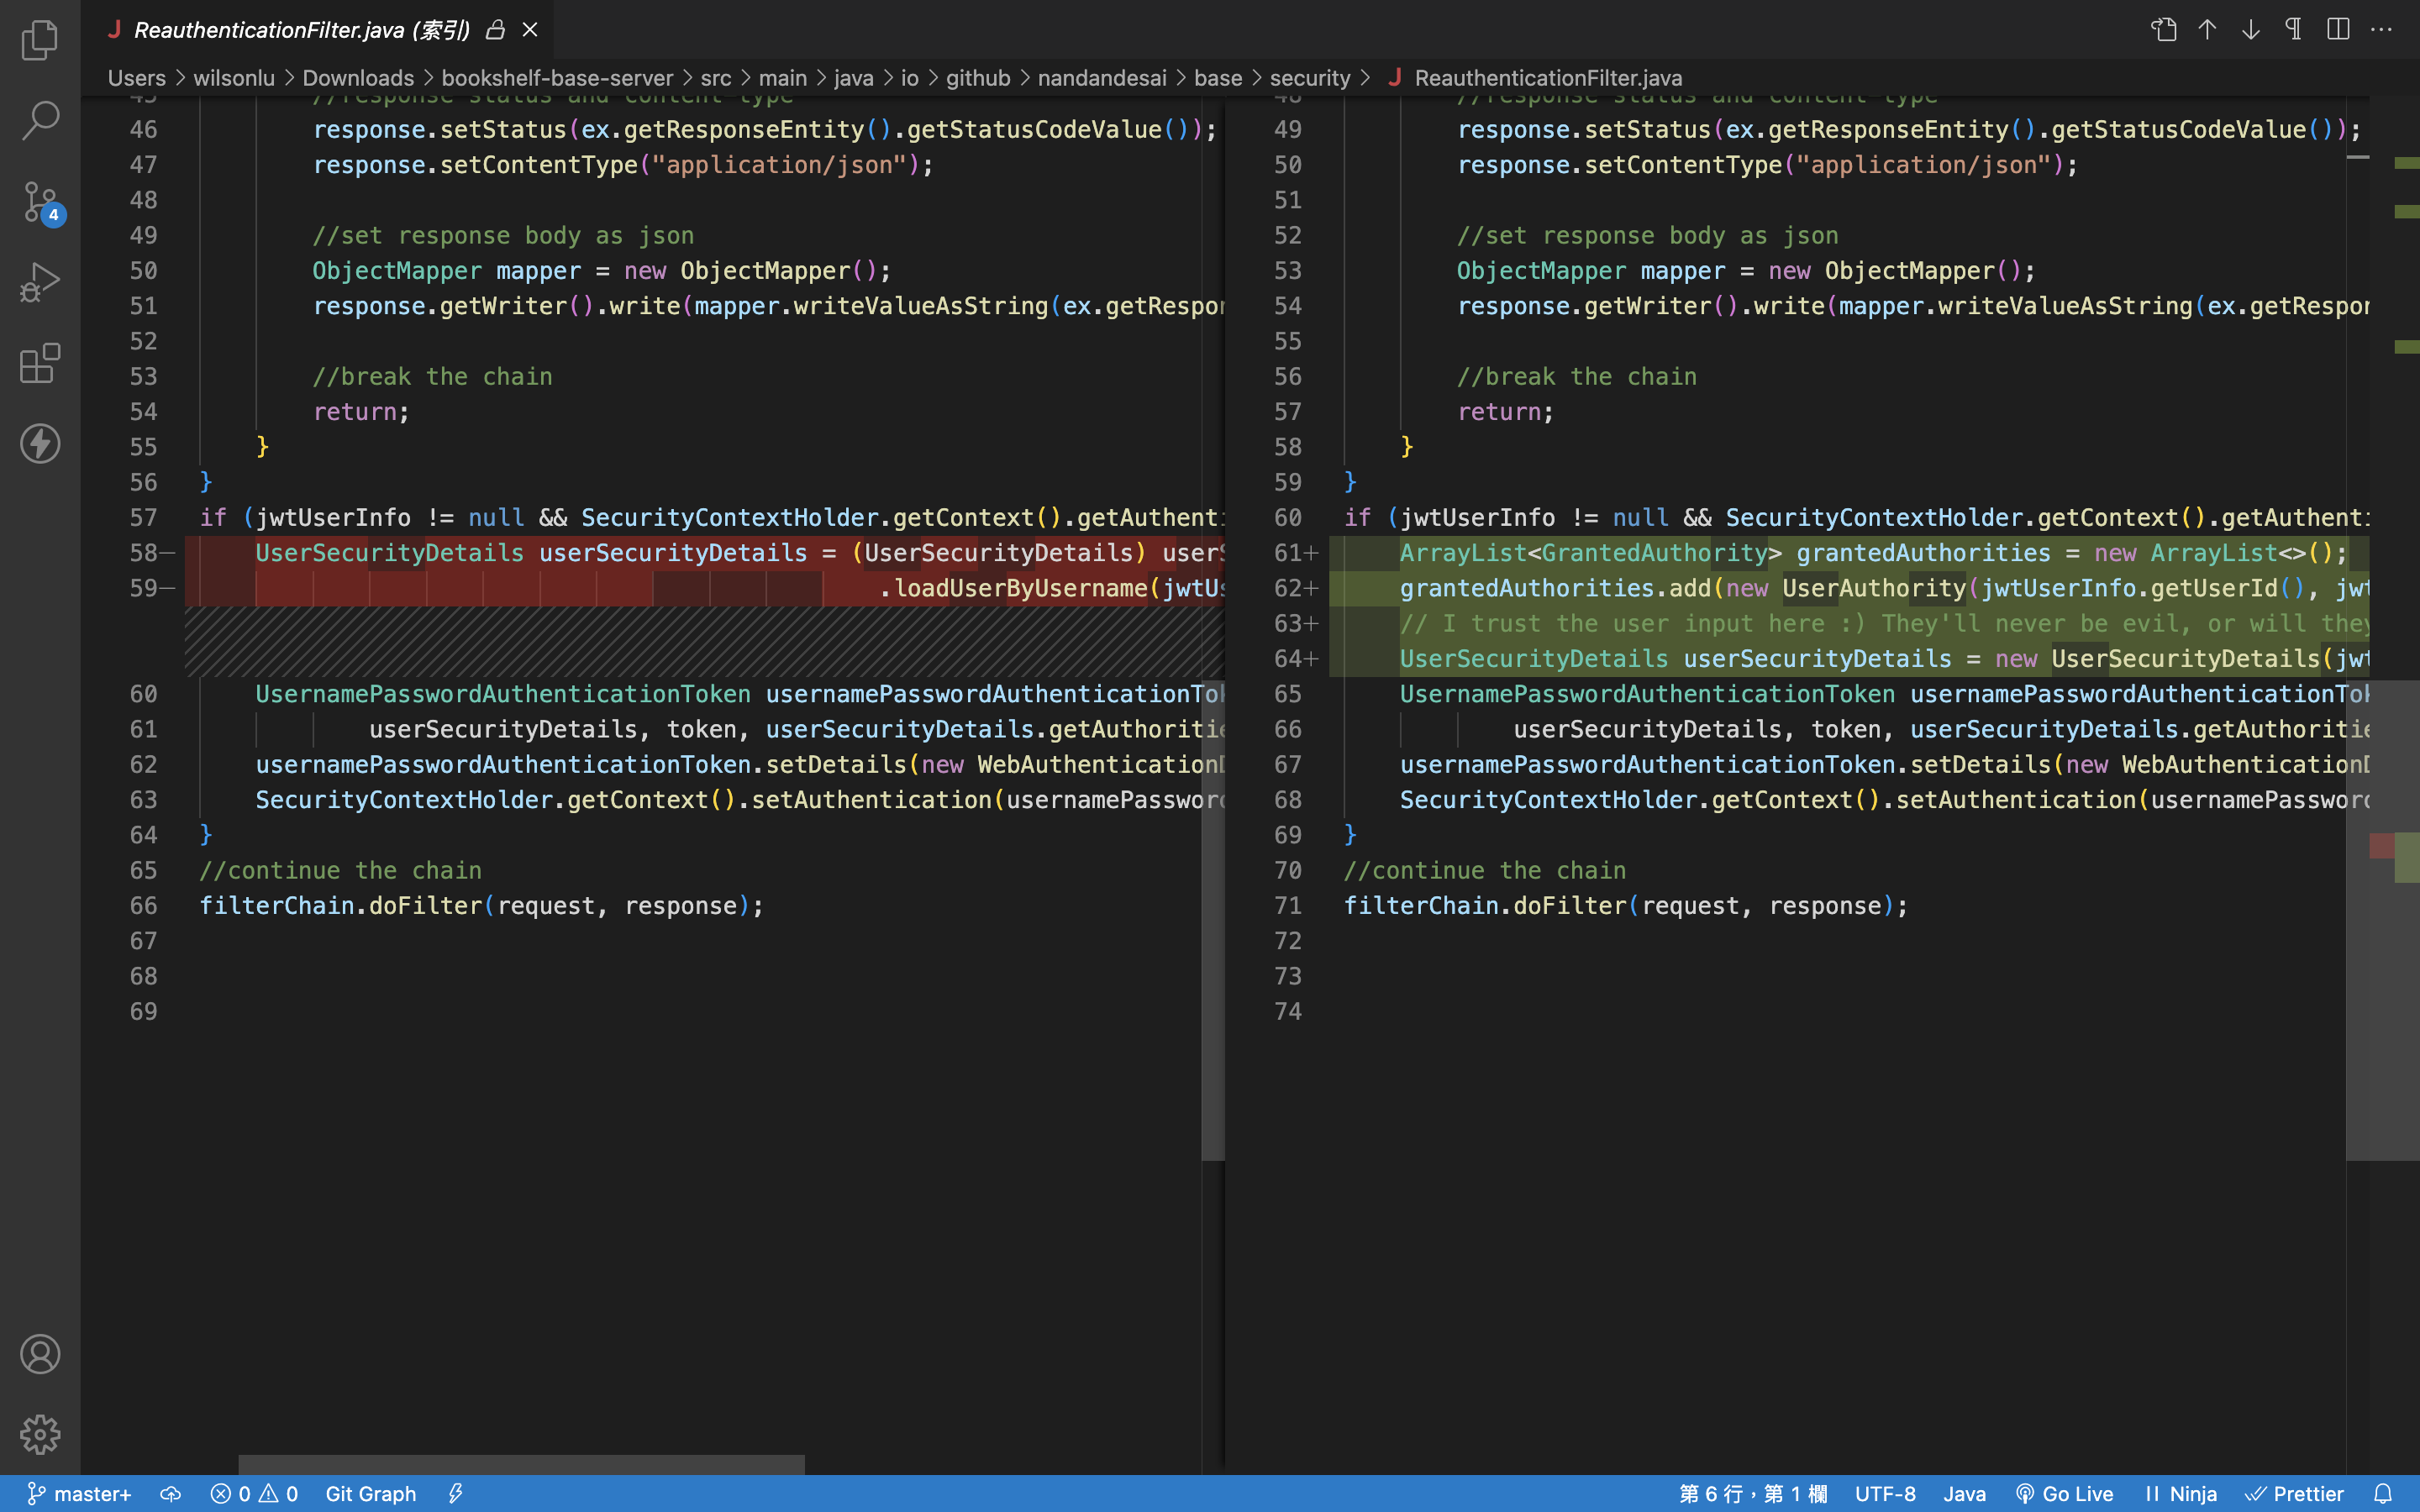
Task: Toggle inline view with the split editor icon
Action: (x=2338, y=30)
